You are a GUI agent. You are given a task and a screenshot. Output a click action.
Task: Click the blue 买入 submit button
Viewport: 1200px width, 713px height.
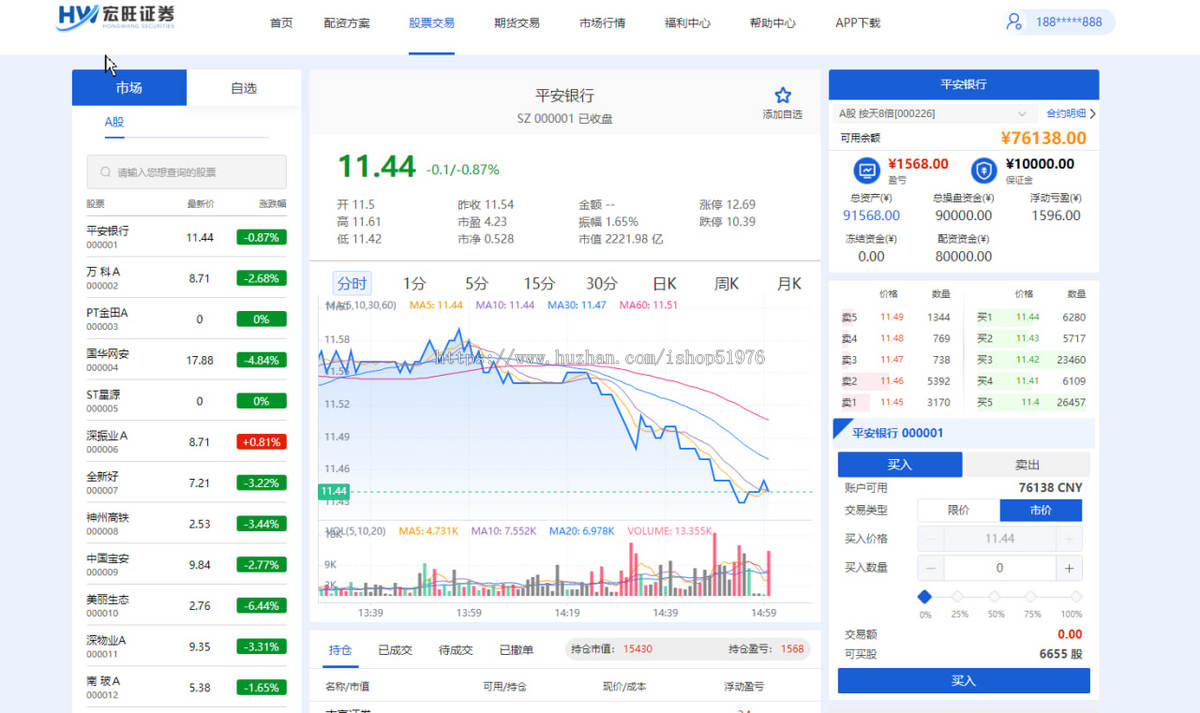click(x=964, y=681)
